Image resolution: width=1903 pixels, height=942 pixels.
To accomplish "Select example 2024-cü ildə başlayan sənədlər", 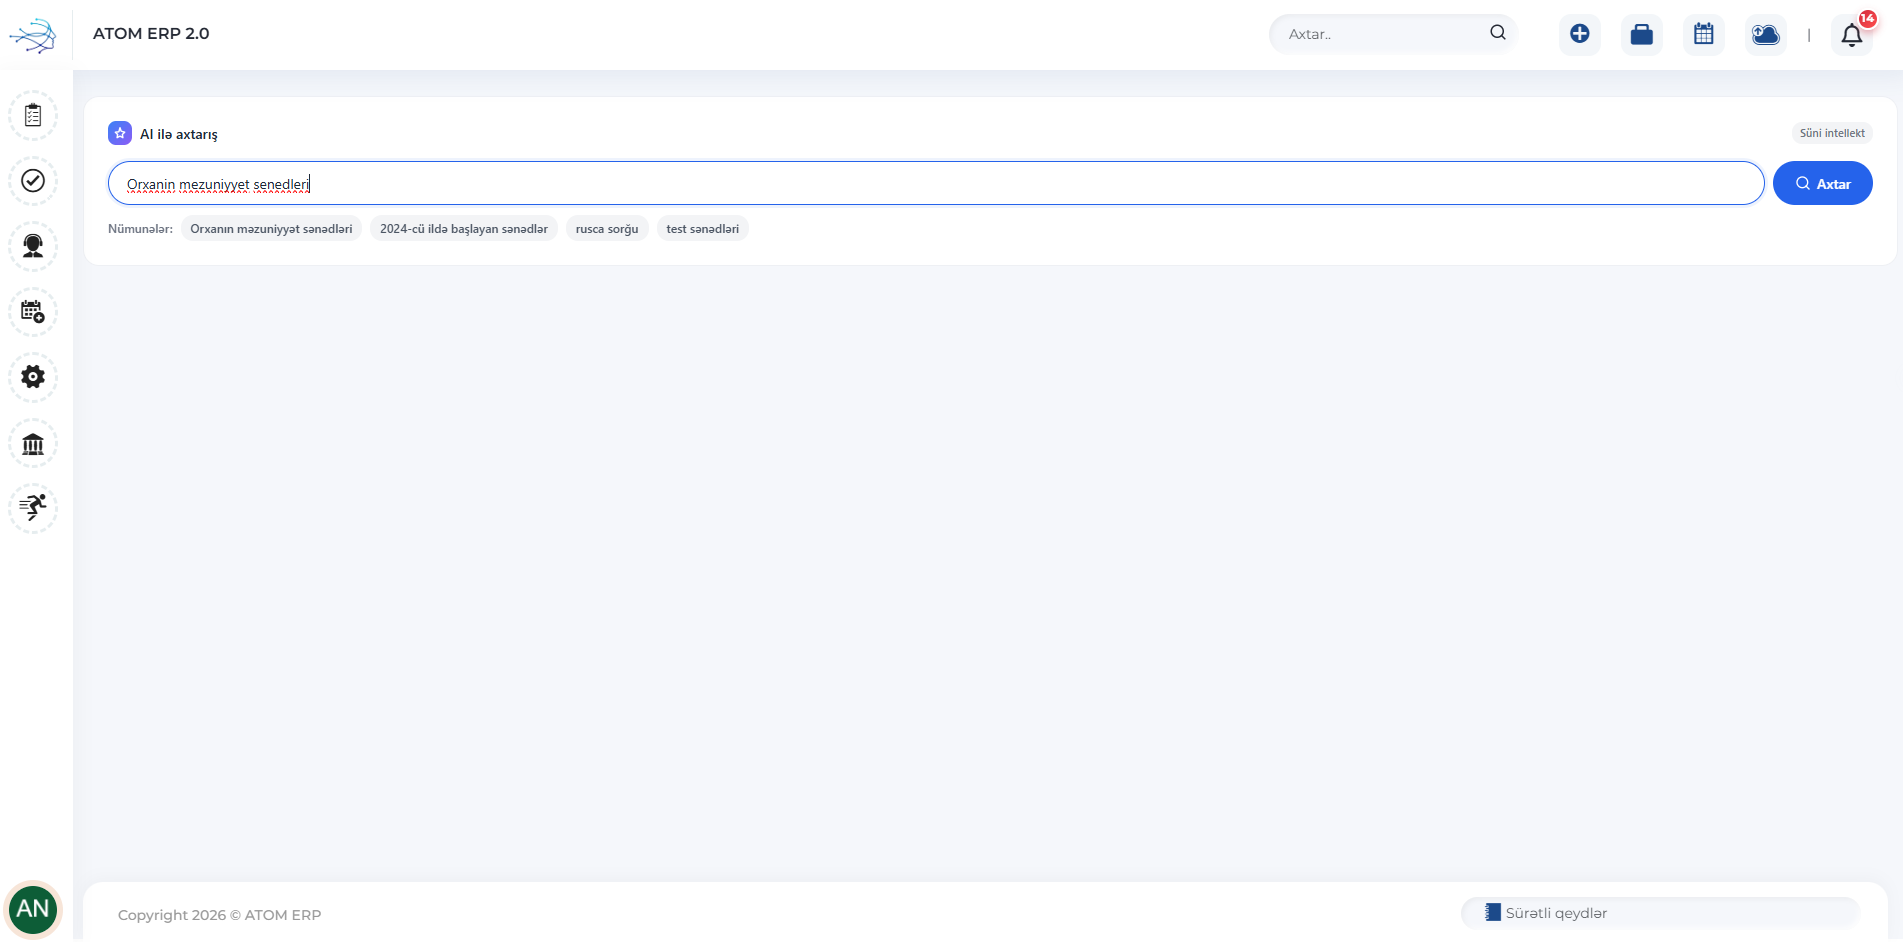I will point(464,229).
